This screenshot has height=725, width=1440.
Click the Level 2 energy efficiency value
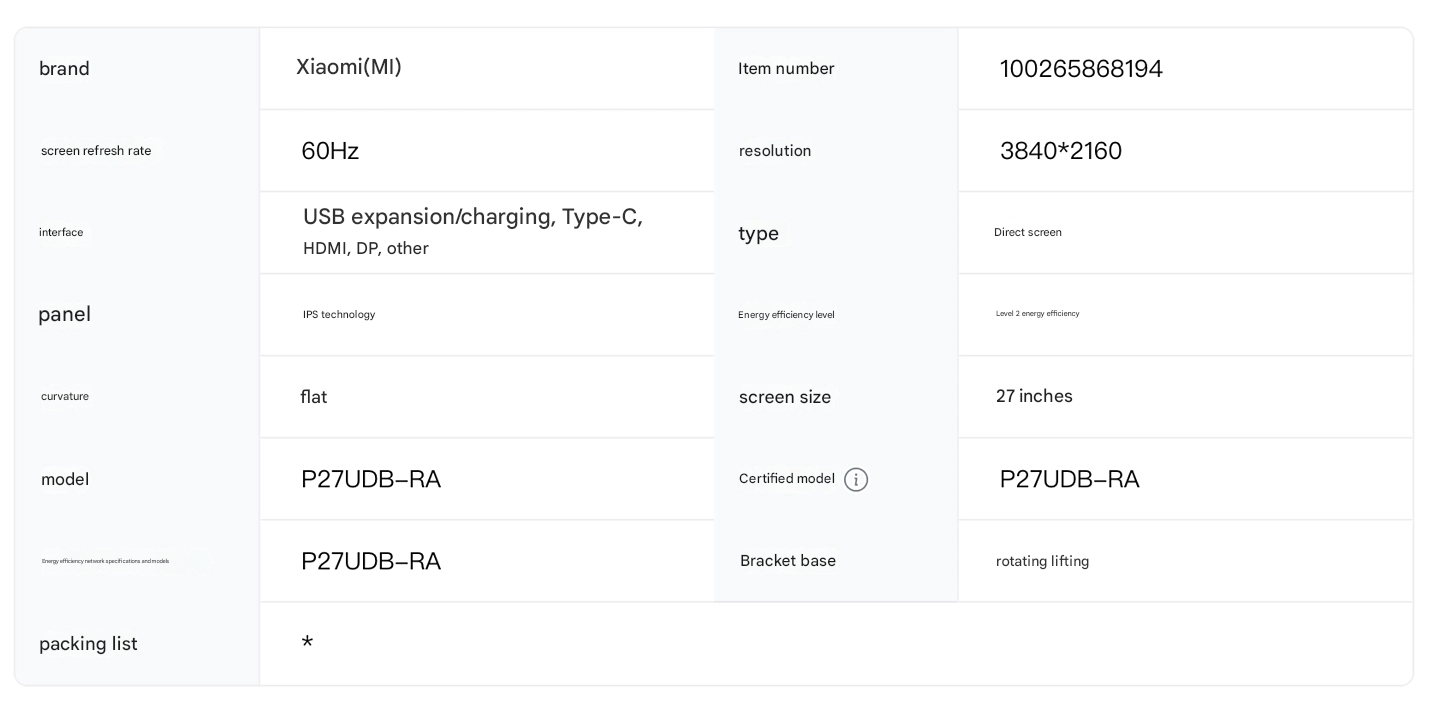coord(1037,314)
